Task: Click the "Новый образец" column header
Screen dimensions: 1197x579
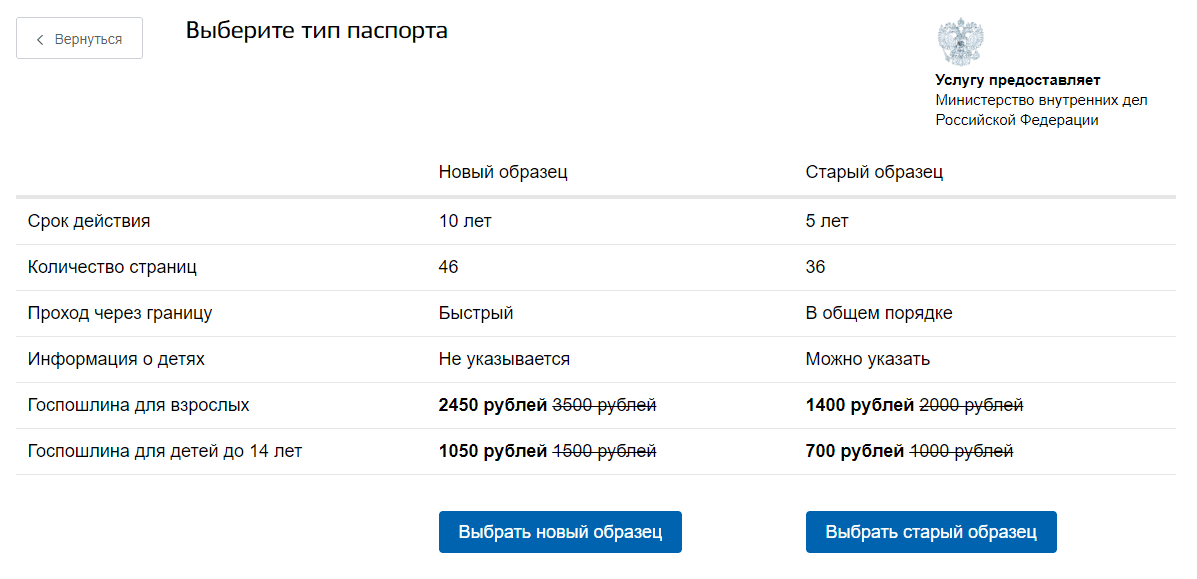Action: click(x=502, y=172)
